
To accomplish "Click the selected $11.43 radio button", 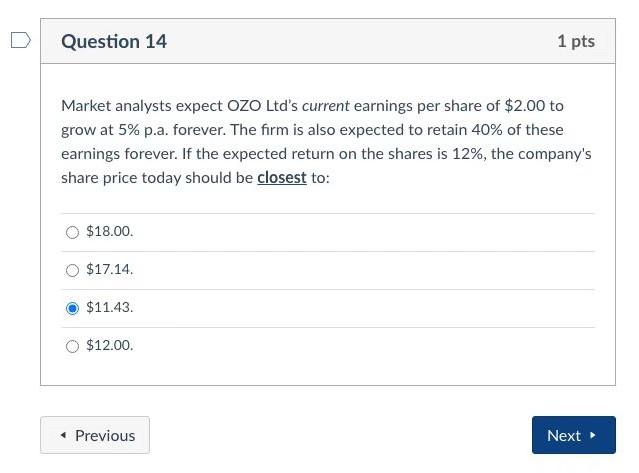I will point(72,308).
